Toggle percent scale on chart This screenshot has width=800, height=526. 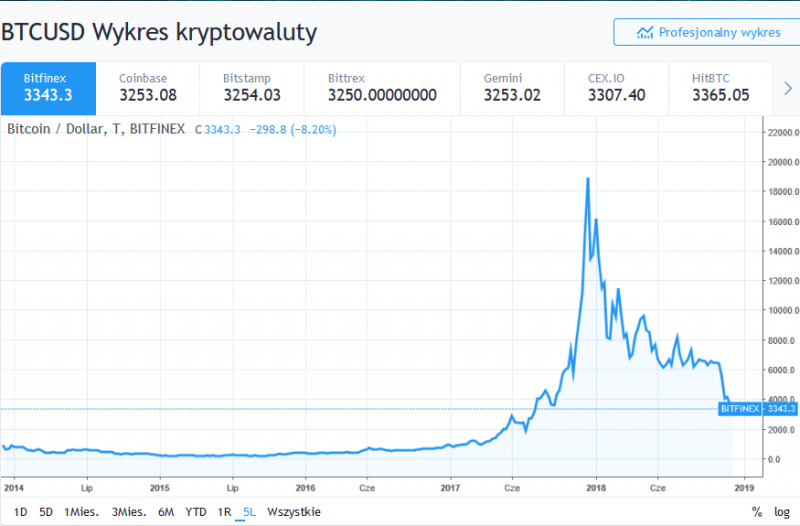pyautogui.click(x=757, y=511)
